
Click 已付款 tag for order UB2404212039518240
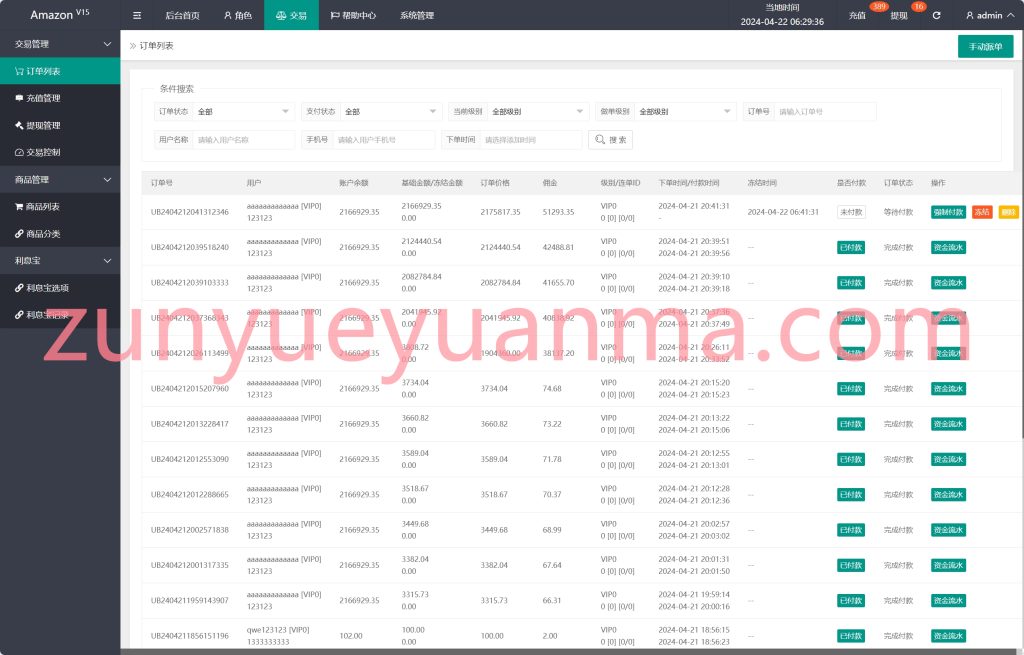tap(851, 248)
